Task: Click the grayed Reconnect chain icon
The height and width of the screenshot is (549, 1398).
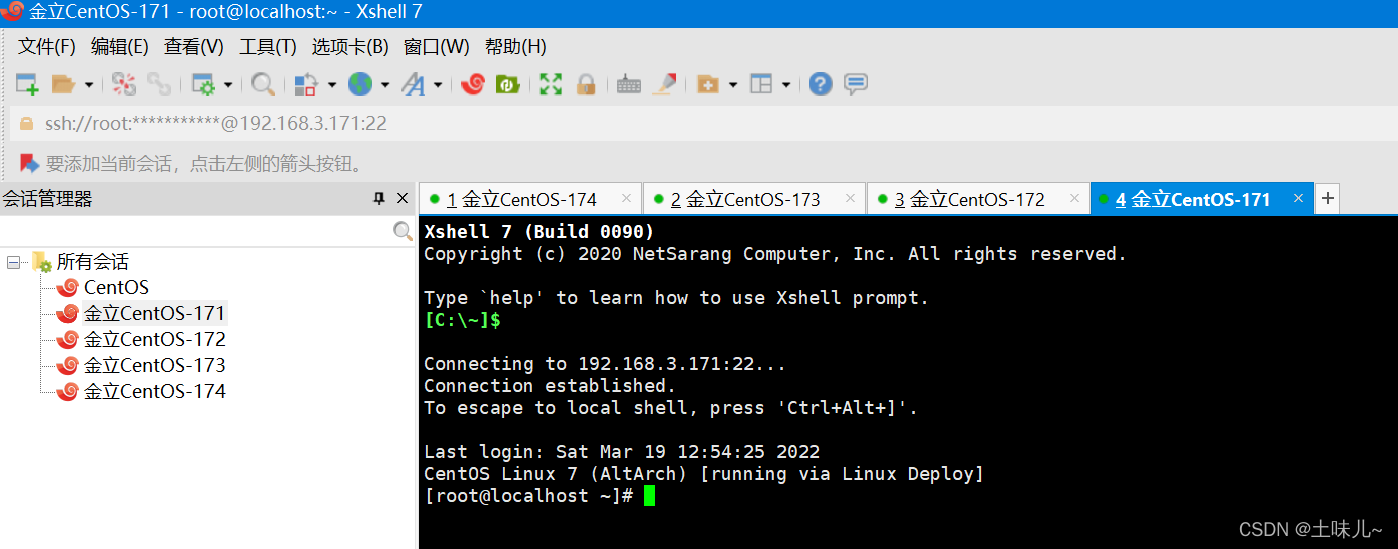Action: tap(158, 85)
